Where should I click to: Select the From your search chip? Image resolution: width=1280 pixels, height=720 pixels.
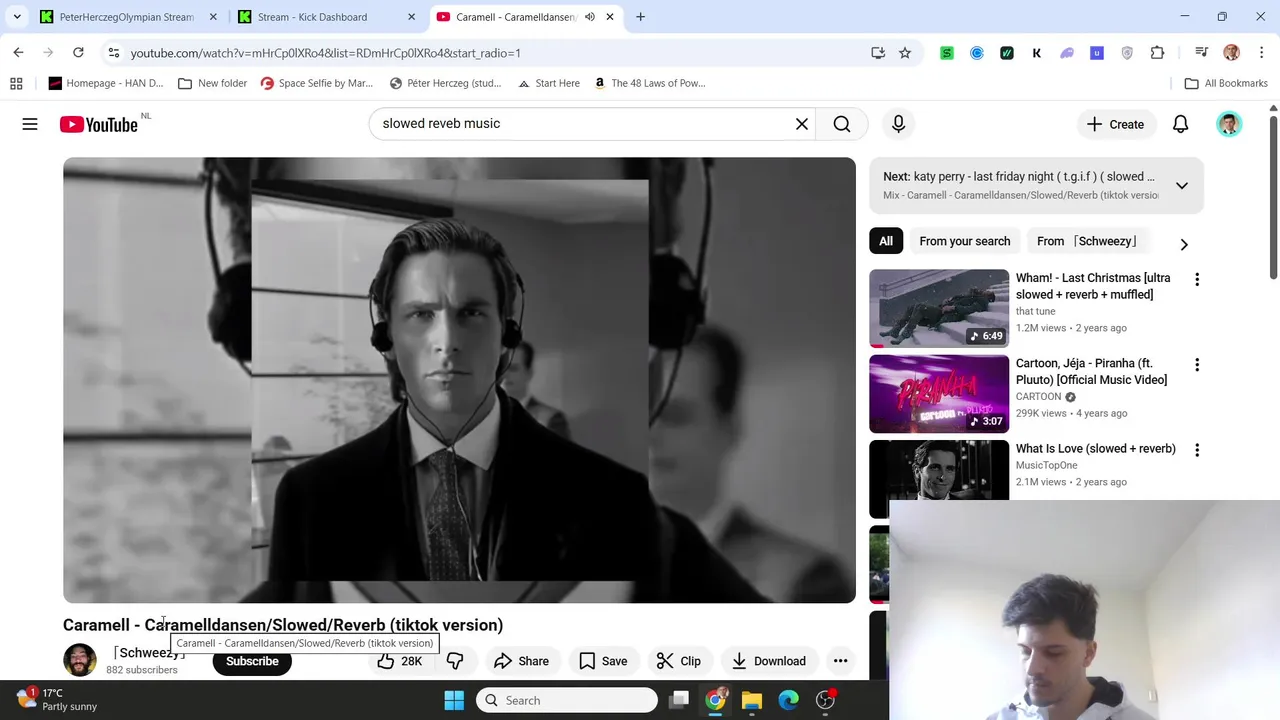965,241
